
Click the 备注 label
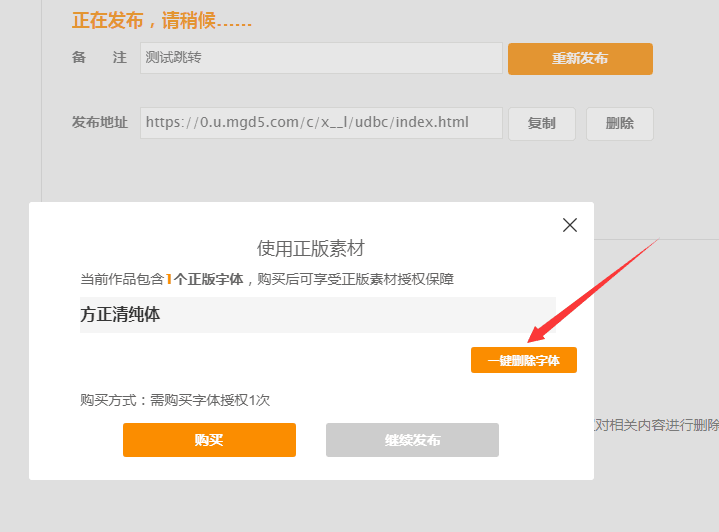pos(99,57)
